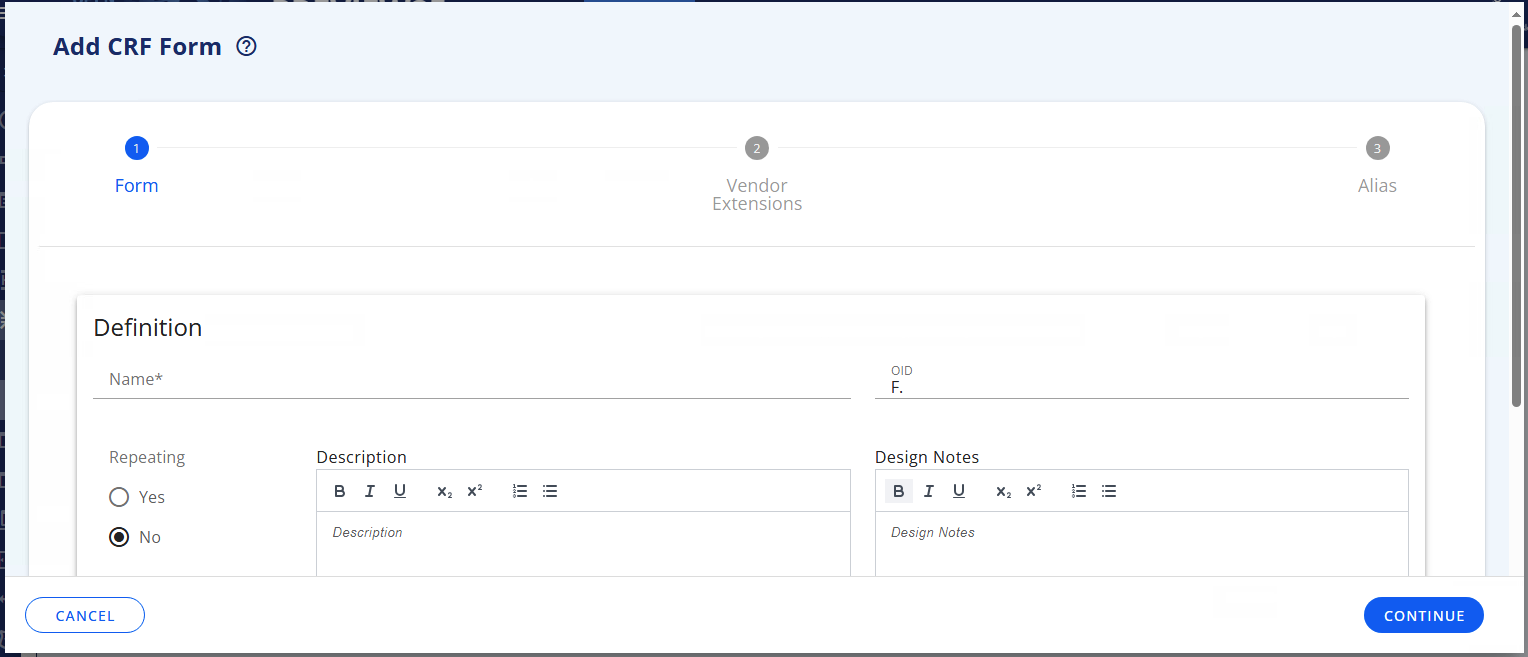Jump to the Alias step
Screen dimensions: 1528x657
pos(1377,148)
